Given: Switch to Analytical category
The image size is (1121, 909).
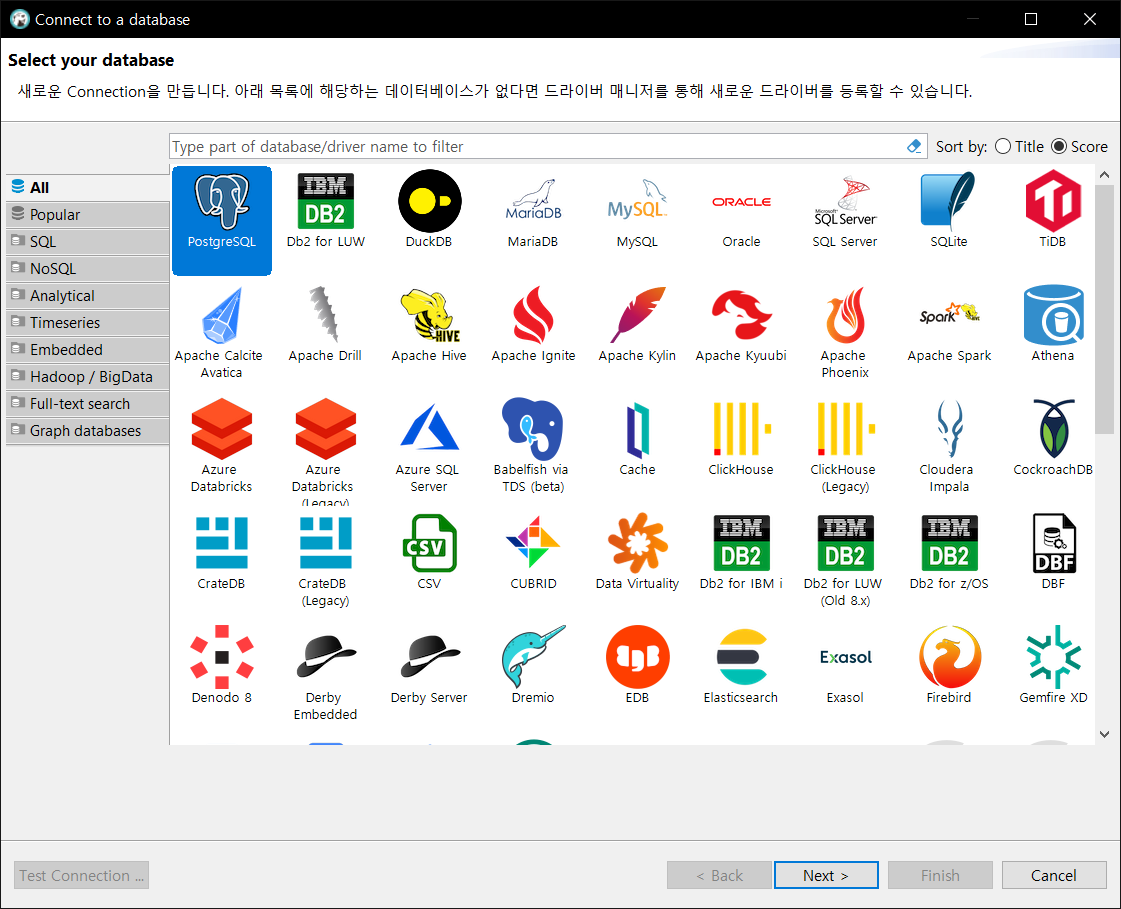Looking at the screenshot, I should (x=88, y=295).
